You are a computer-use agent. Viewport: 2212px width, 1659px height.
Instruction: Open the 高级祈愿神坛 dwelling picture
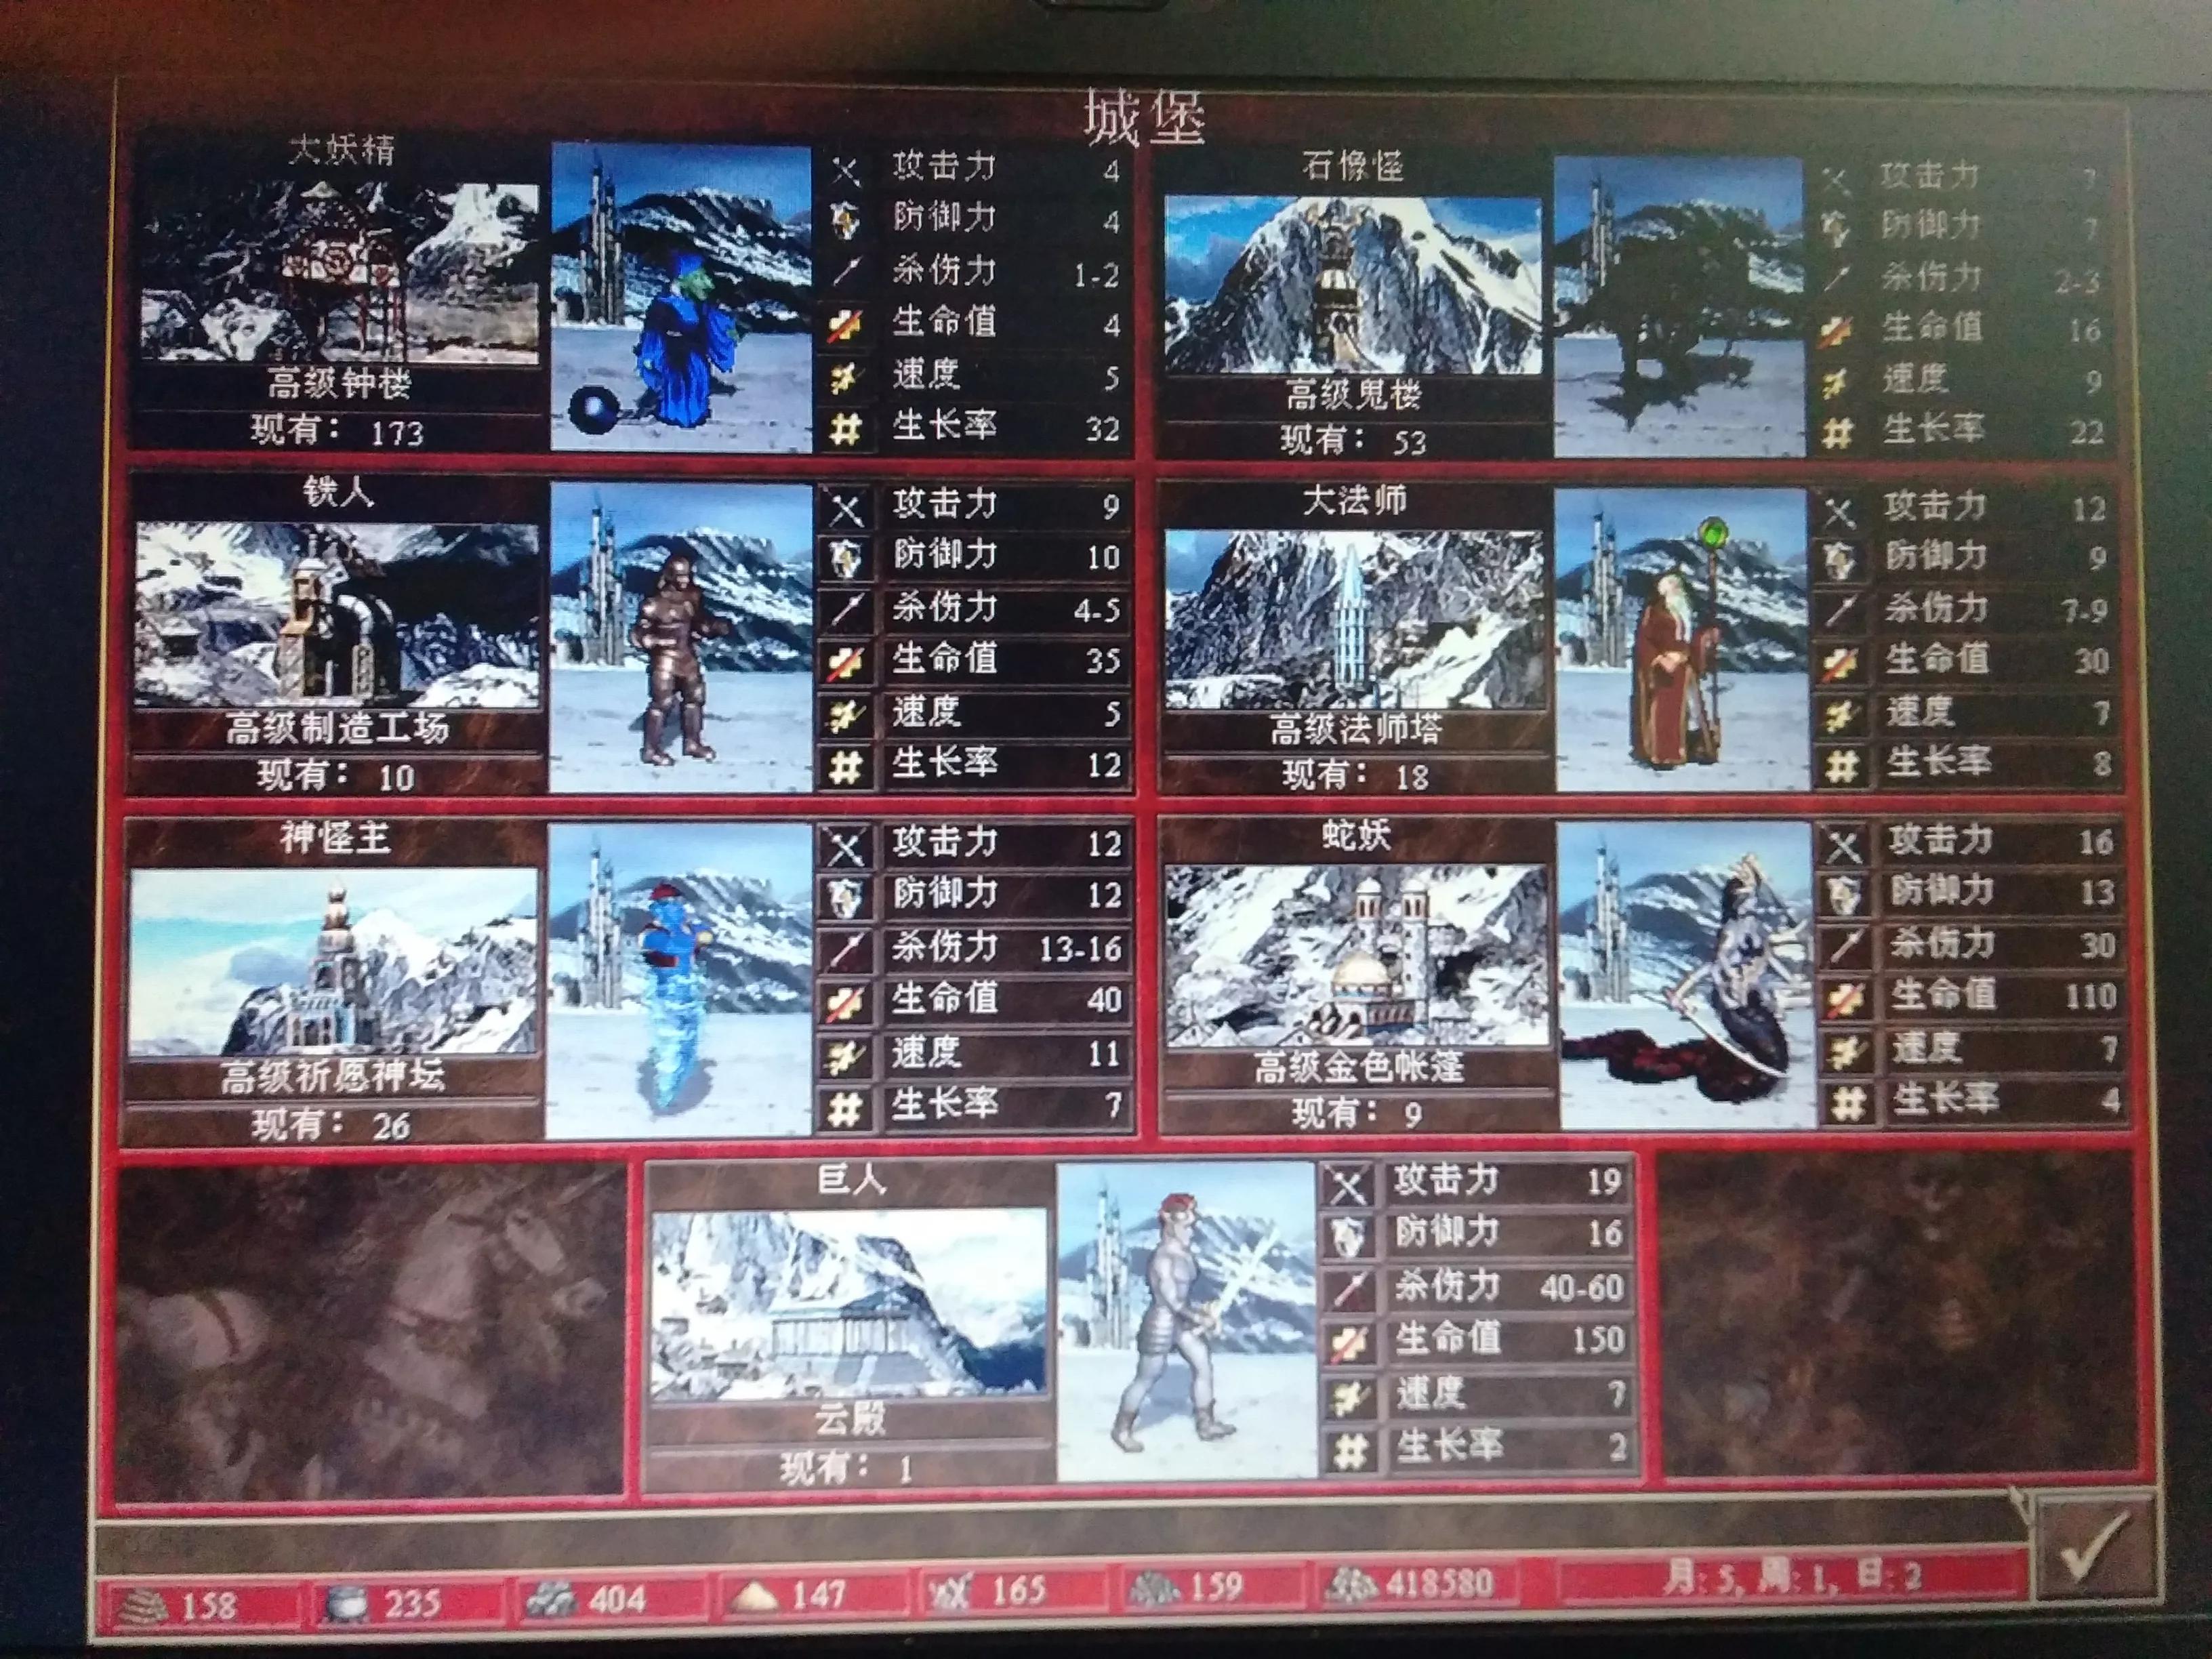tap(334, 962)
